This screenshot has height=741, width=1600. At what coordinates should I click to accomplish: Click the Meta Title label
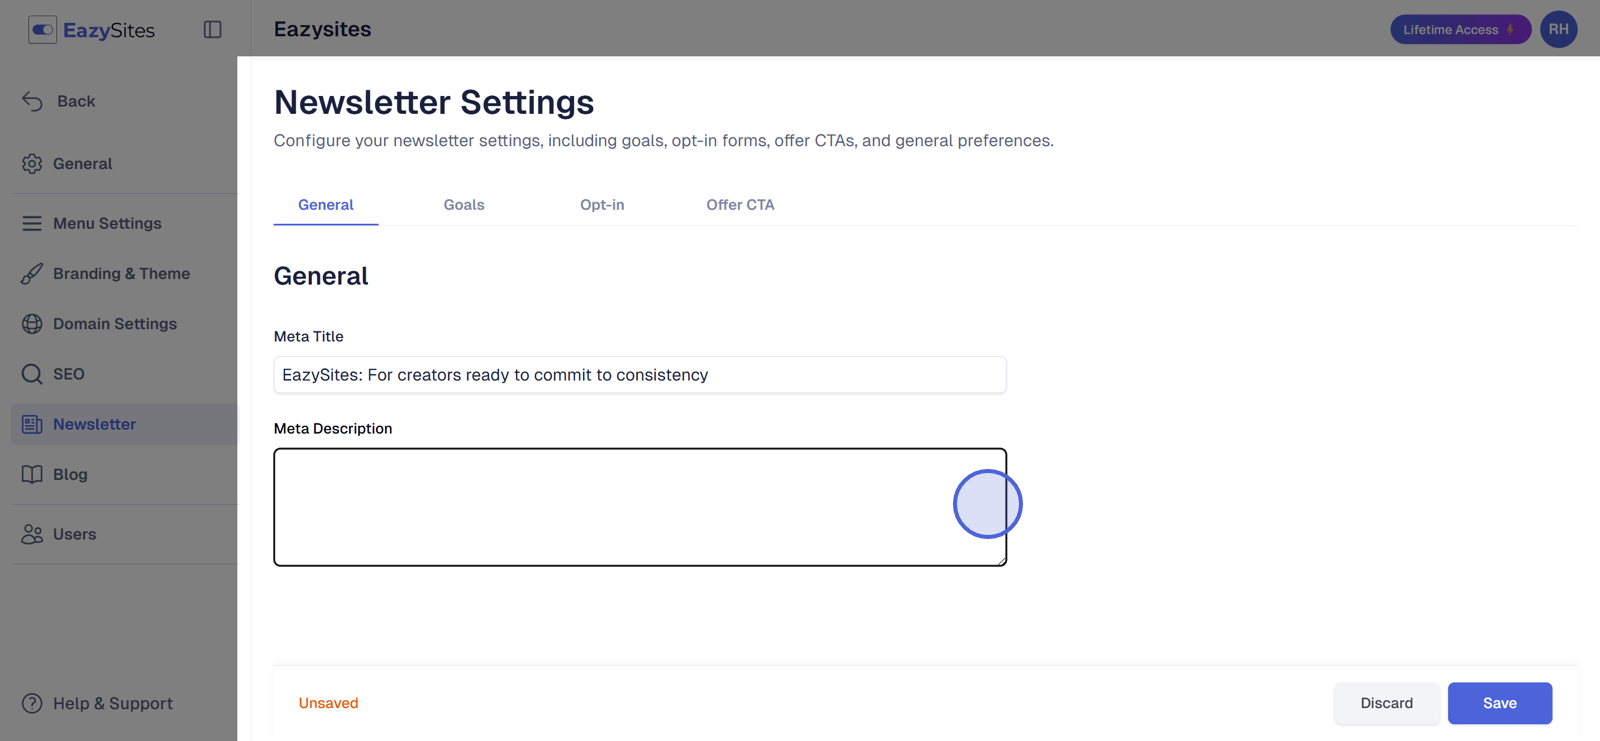[x=308, y=337]
